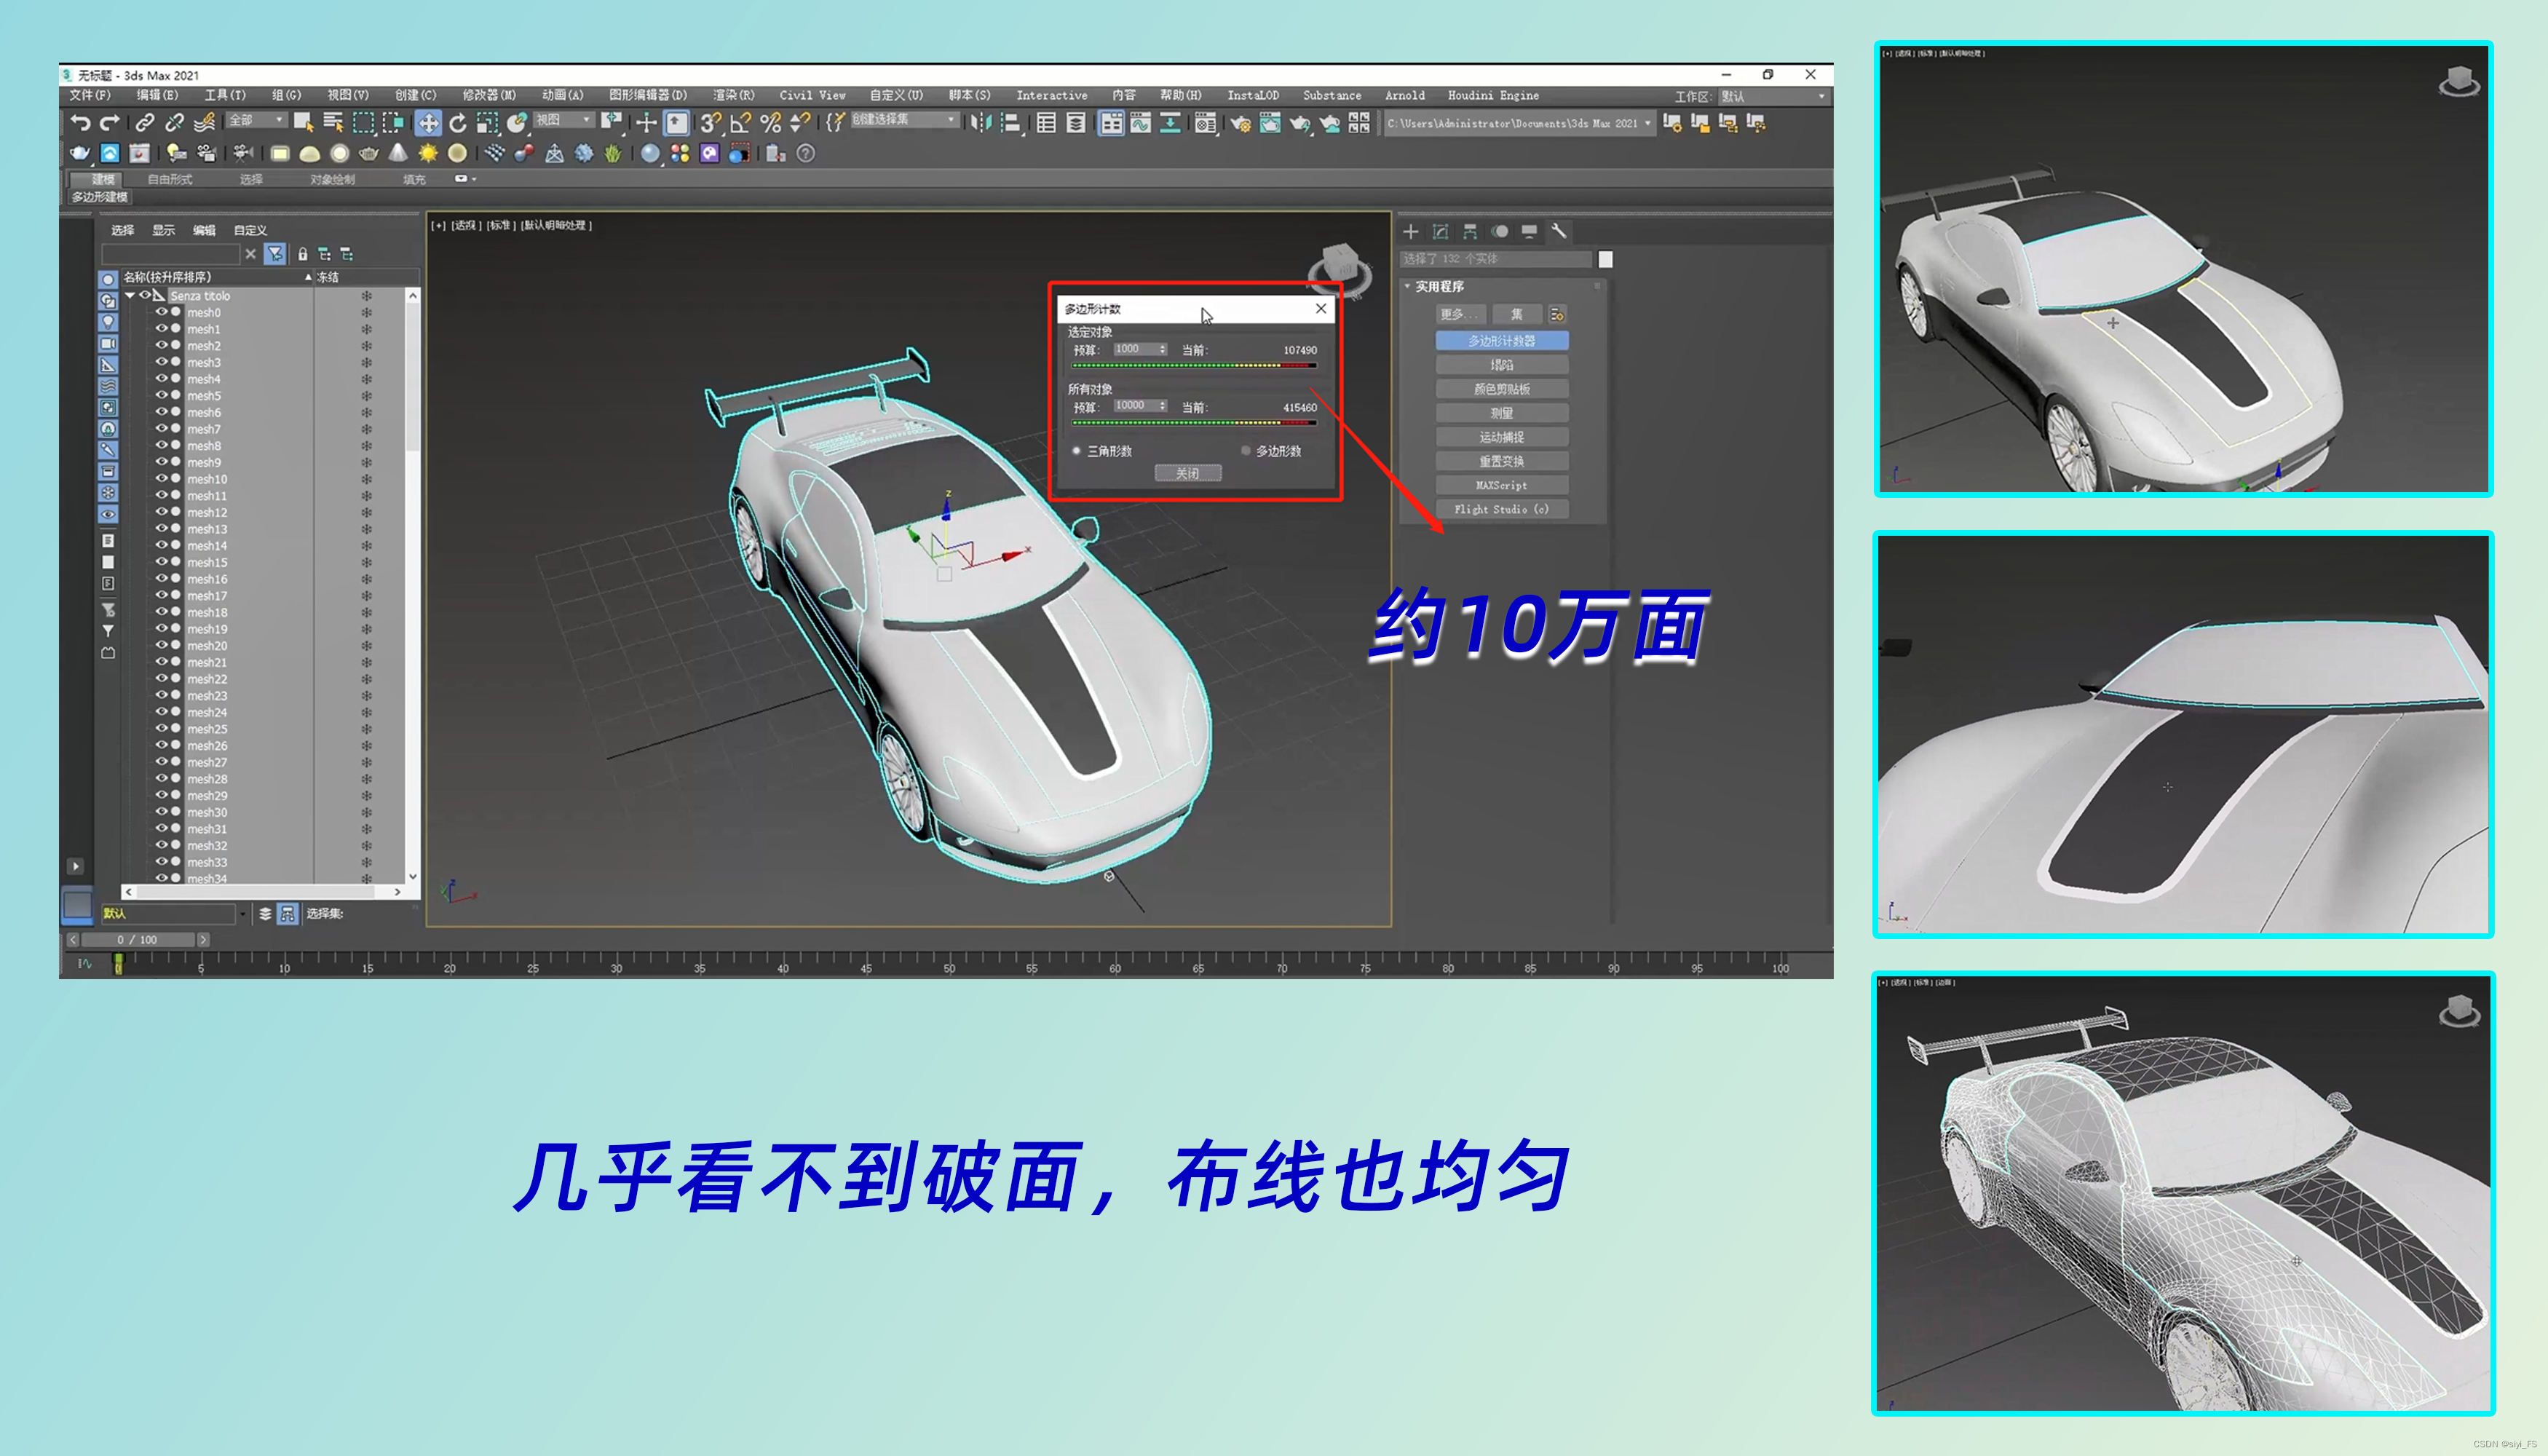Open the project path dropdown
Viewport: 2548px width, 1456px height.
[1647, 123]
